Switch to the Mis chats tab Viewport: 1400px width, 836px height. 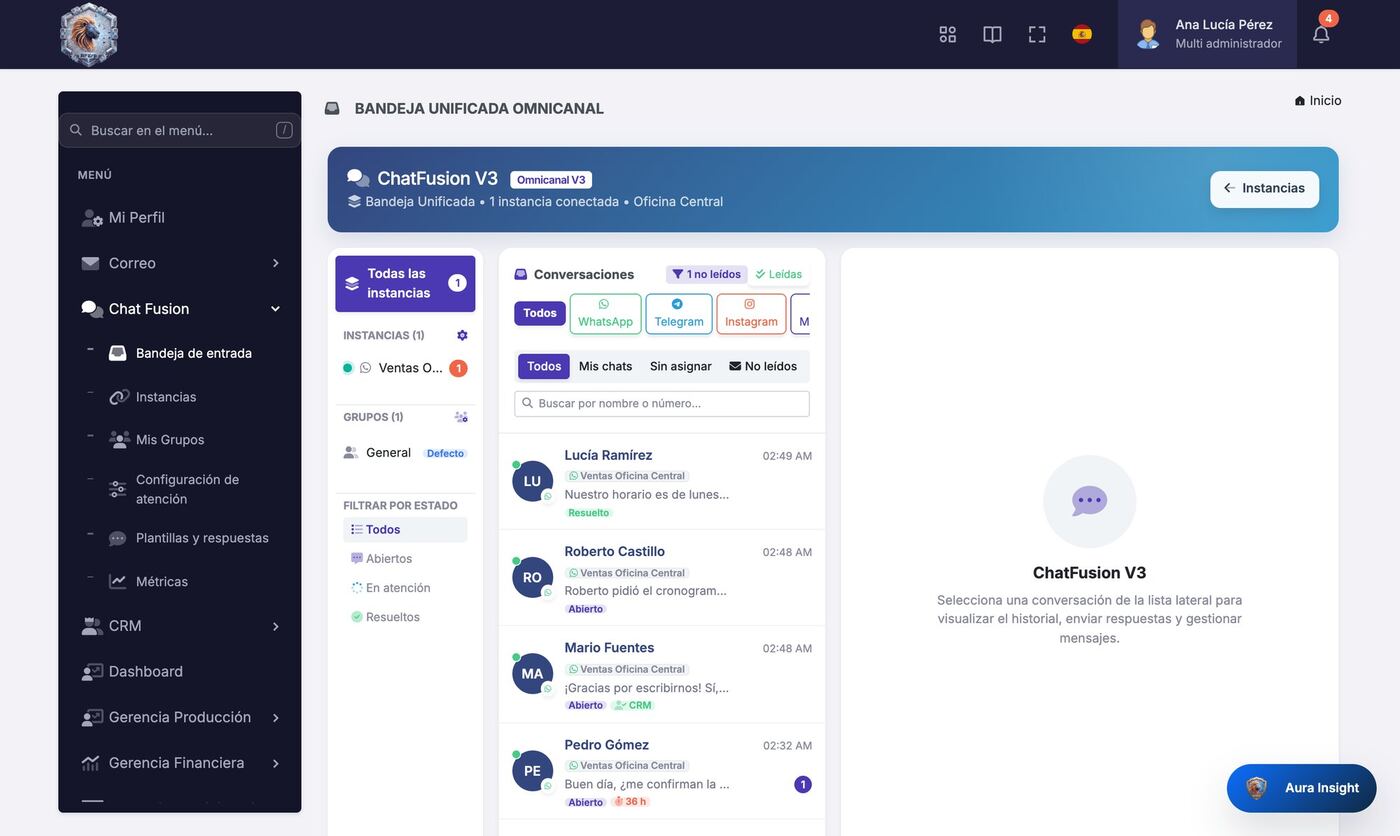click(x=605, y=366)
